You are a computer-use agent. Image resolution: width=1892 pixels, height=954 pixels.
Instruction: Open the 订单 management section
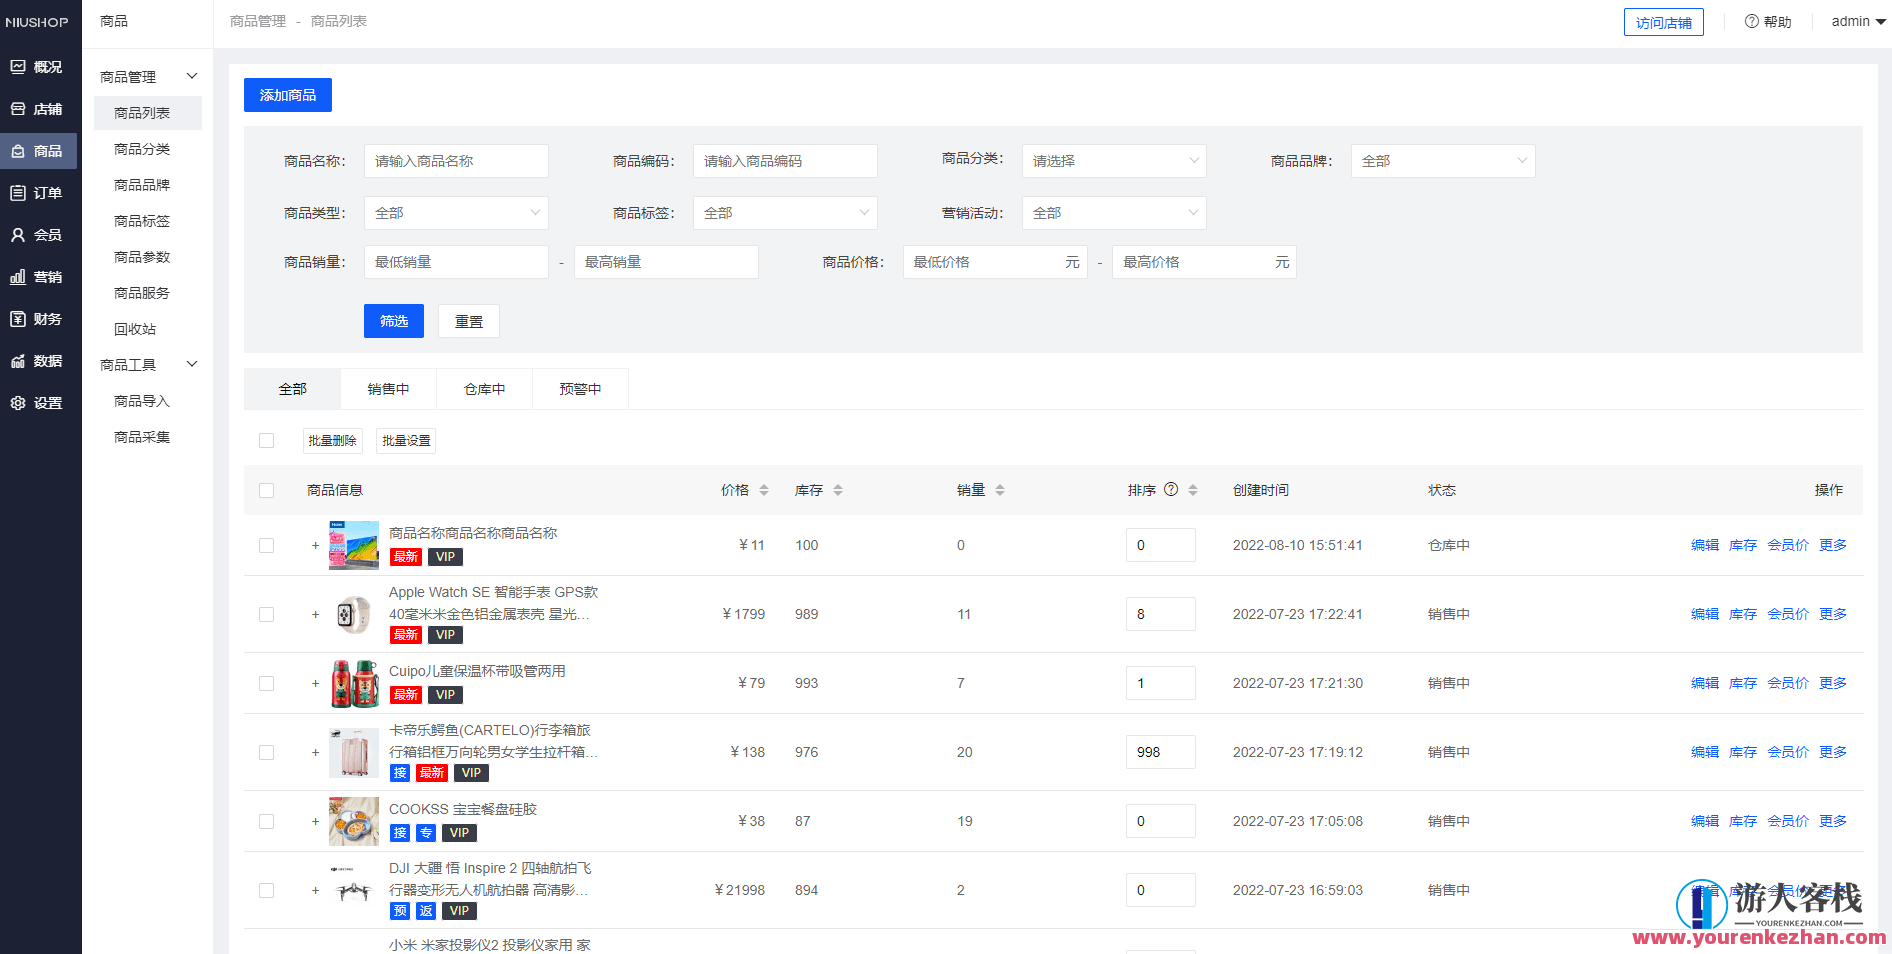40,192
